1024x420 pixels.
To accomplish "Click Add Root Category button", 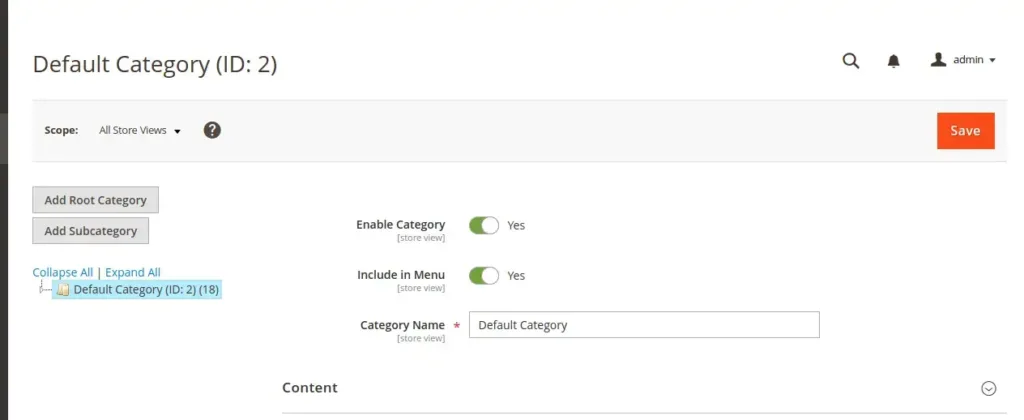I will click(x=95, y=200).
